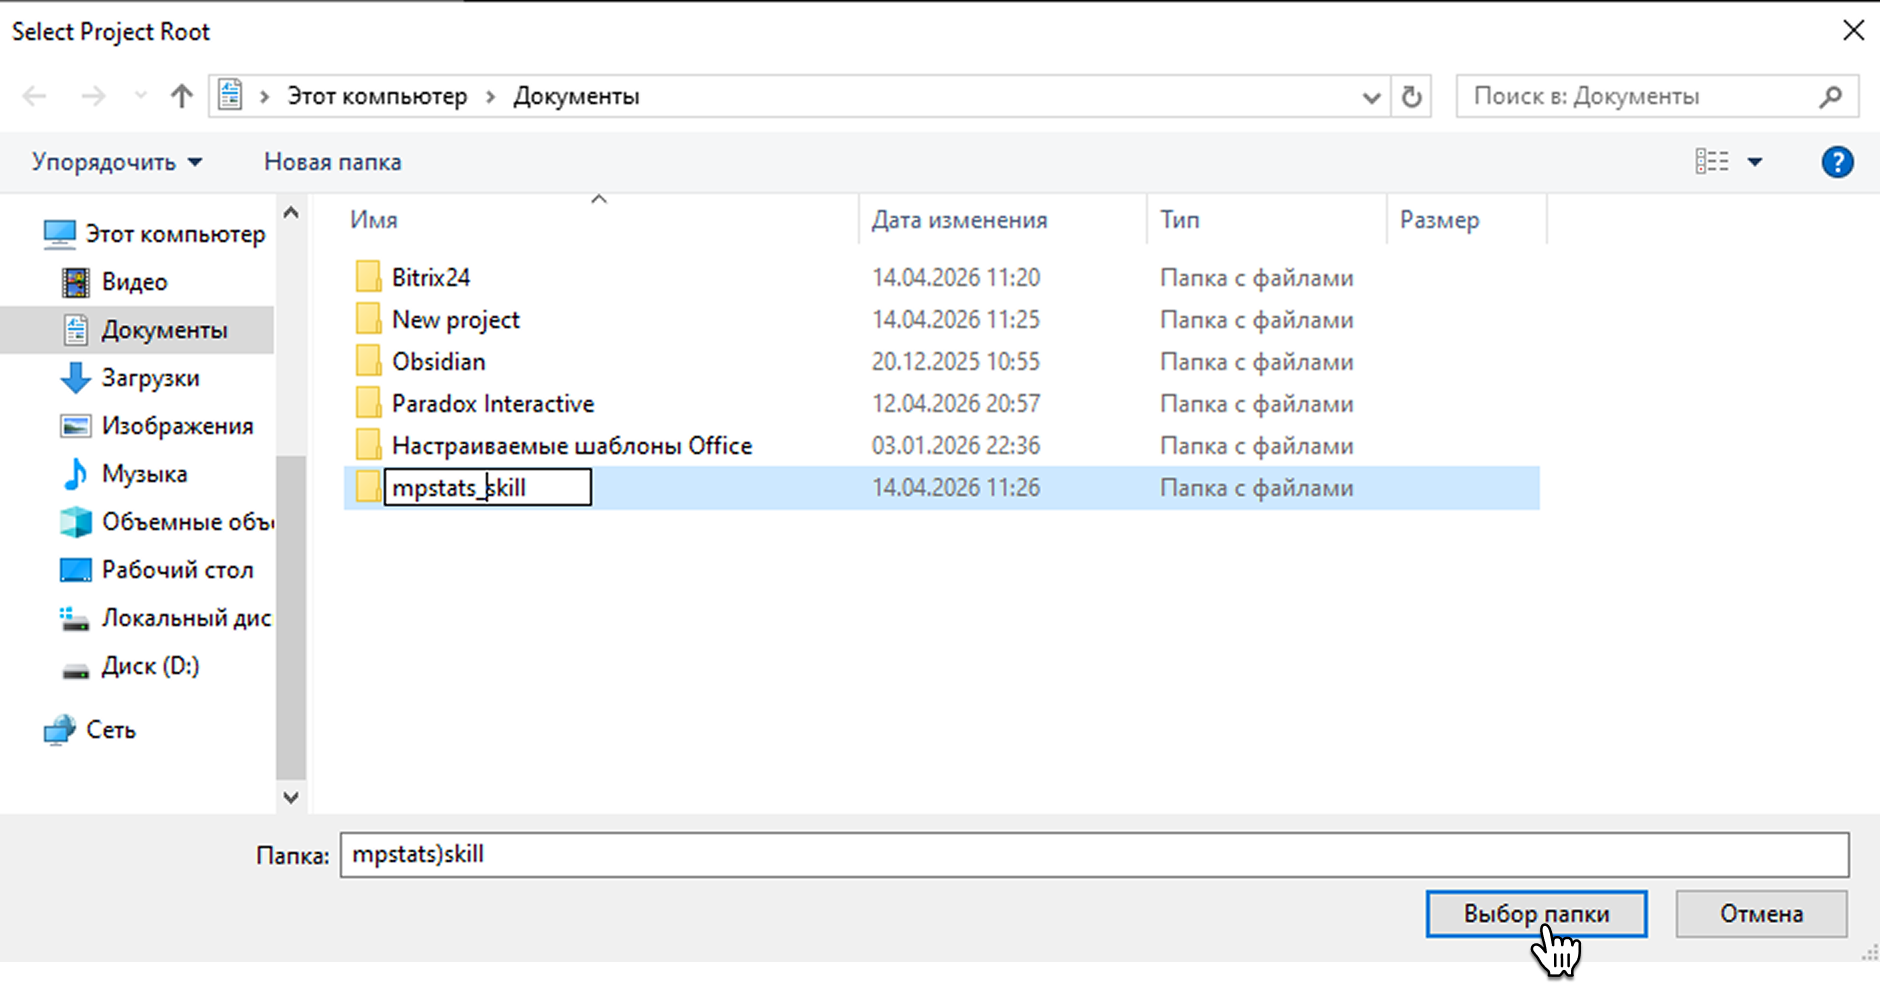
Task: Select the Bitrix24 folder icon
Action: coord(368,277)
